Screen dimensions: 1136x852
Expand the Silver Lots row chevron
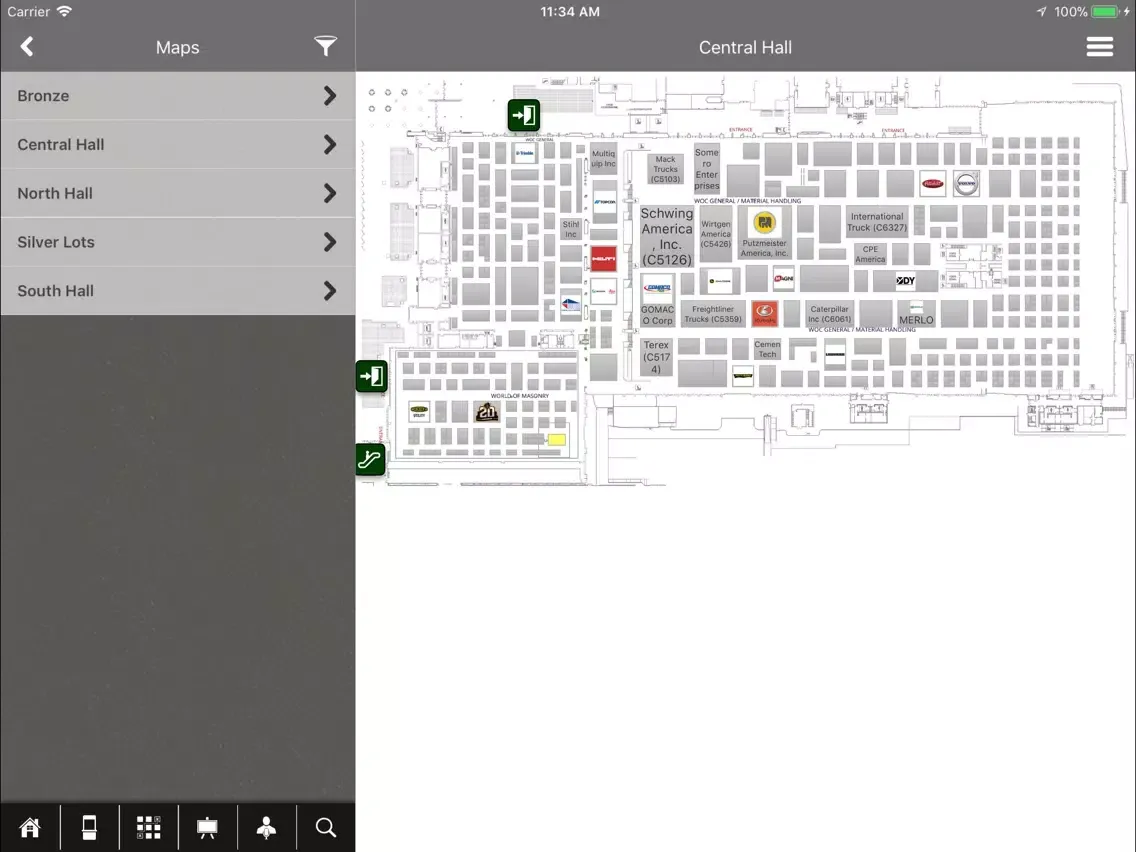point(330,242)
